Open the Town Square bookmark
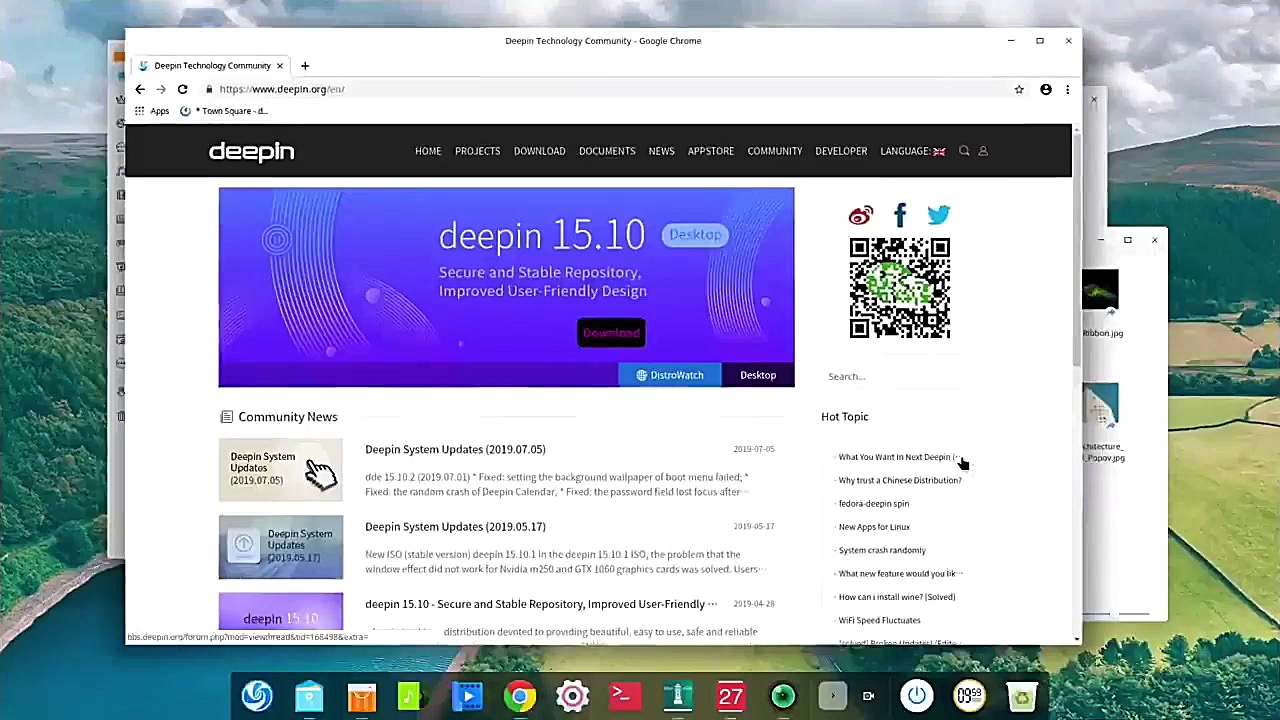 point(224,111)
